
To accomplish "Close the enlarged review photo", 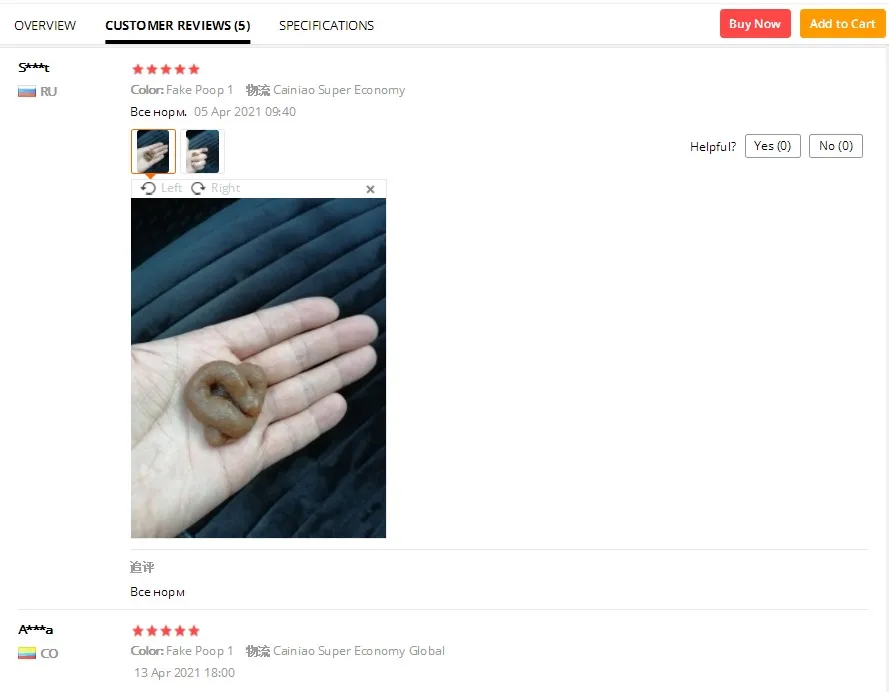I will click(x=370, y=189).
